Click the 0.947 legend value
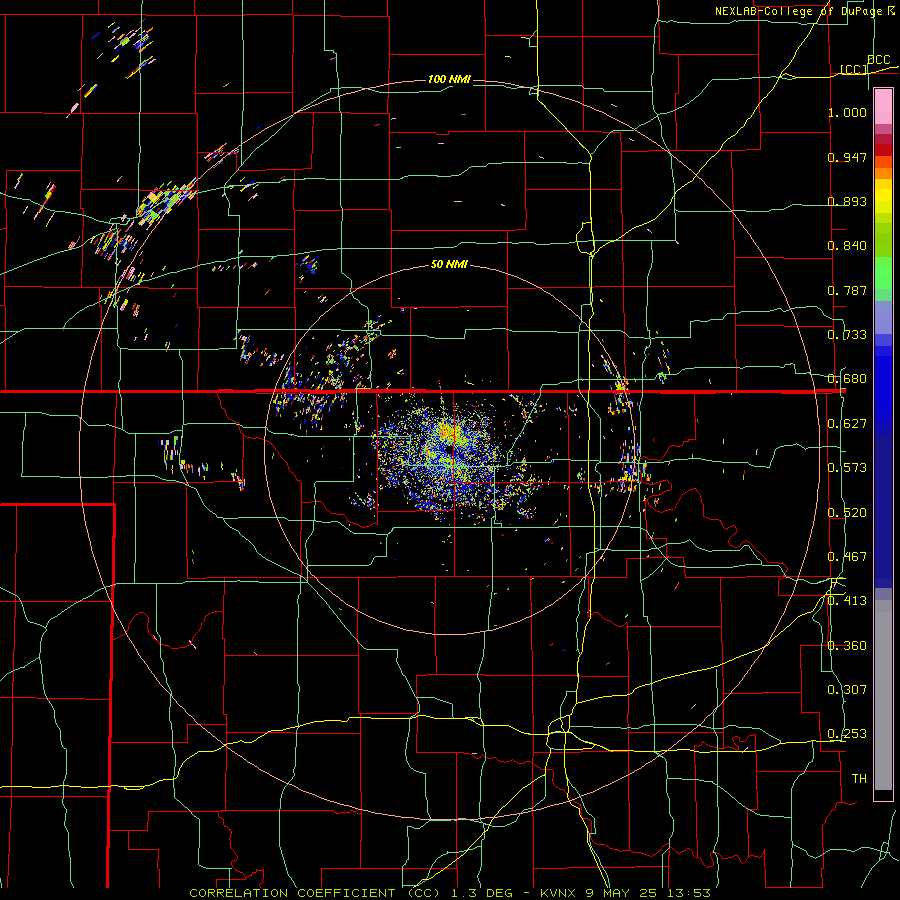The height and width of the screenshot is (900, 900). [x=847, y=157]
